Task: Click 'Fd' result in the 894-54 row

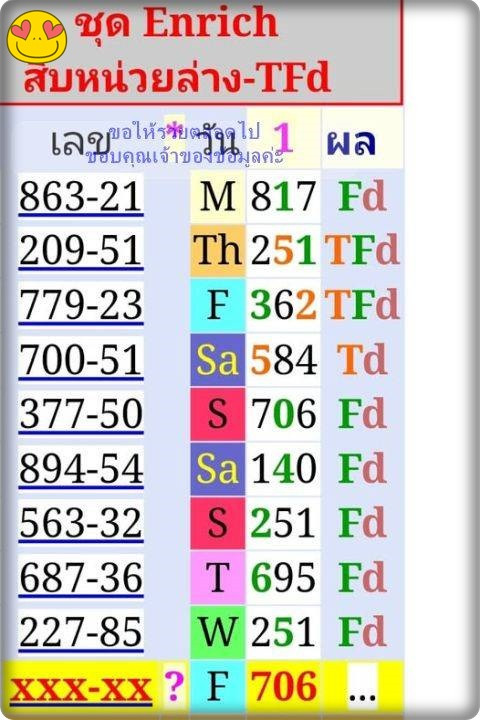Action: pyautogui.click(x=362, y=468)
